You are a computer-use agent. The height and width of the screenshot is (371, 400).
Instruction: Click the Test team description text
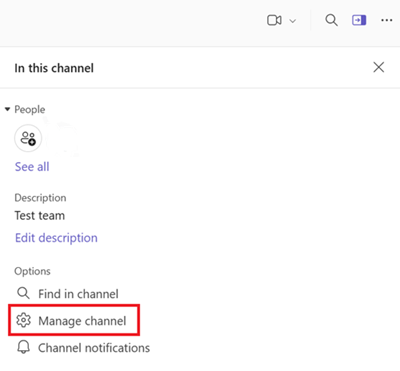tap(40, 216)
